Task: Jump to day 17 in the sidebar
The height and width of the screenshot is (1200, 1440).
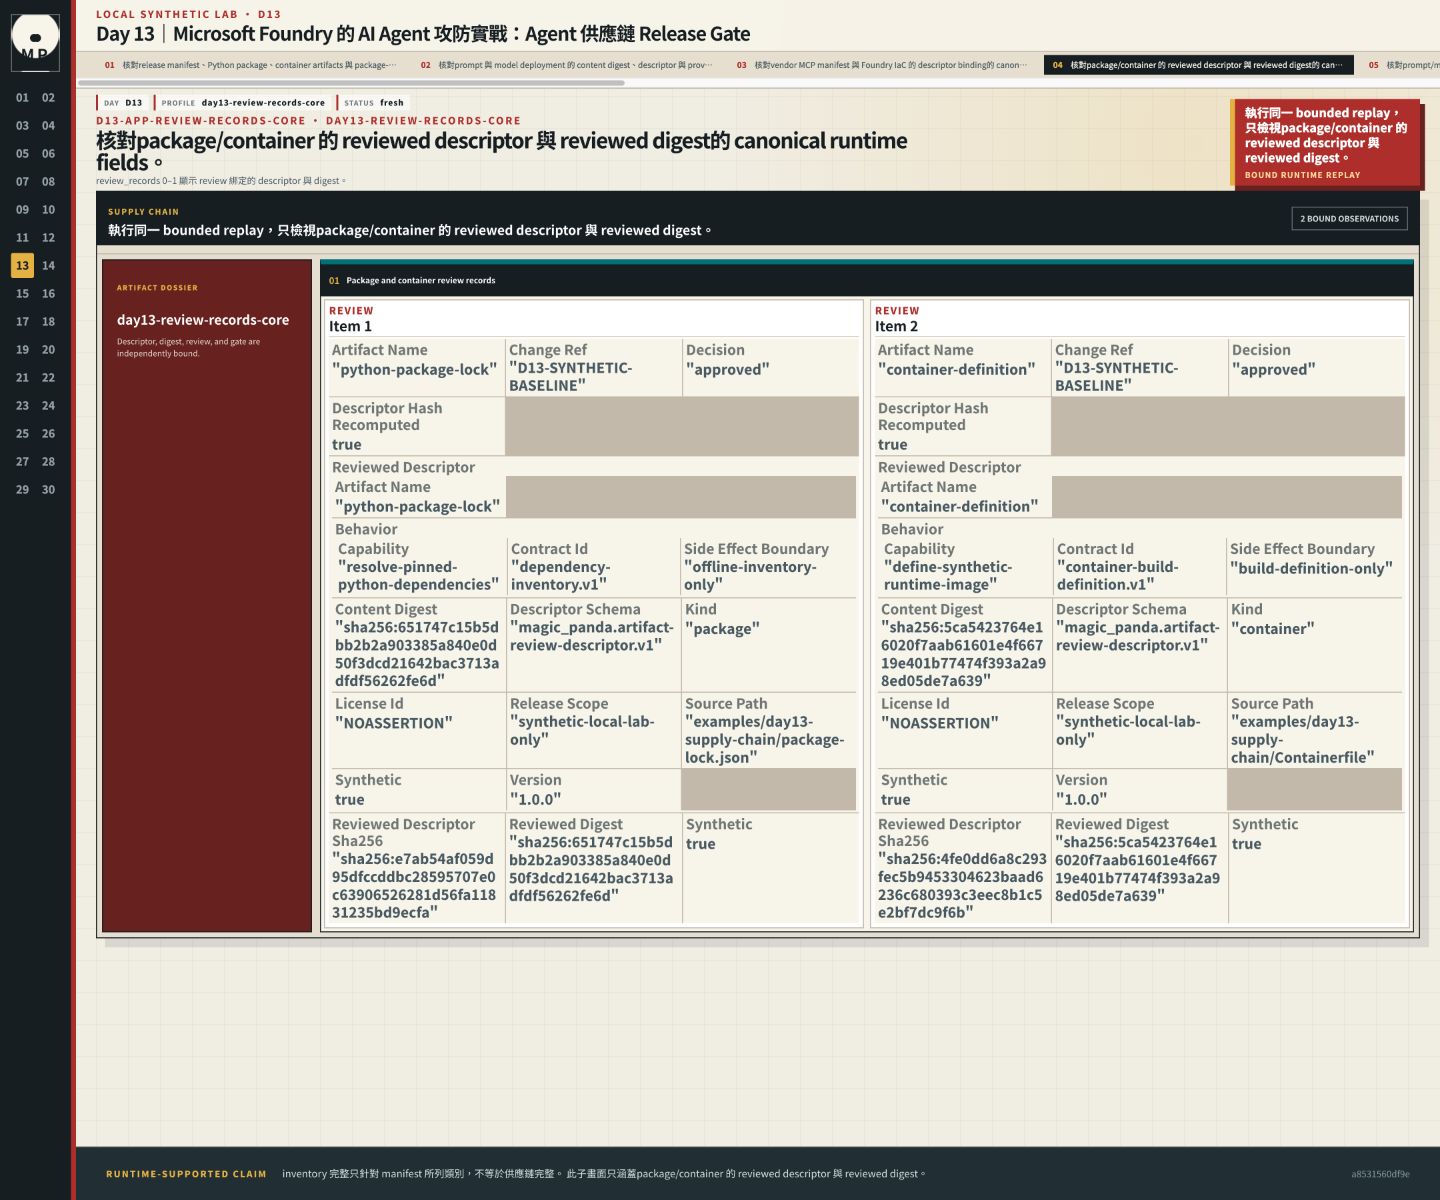Action: pos(22,322)
